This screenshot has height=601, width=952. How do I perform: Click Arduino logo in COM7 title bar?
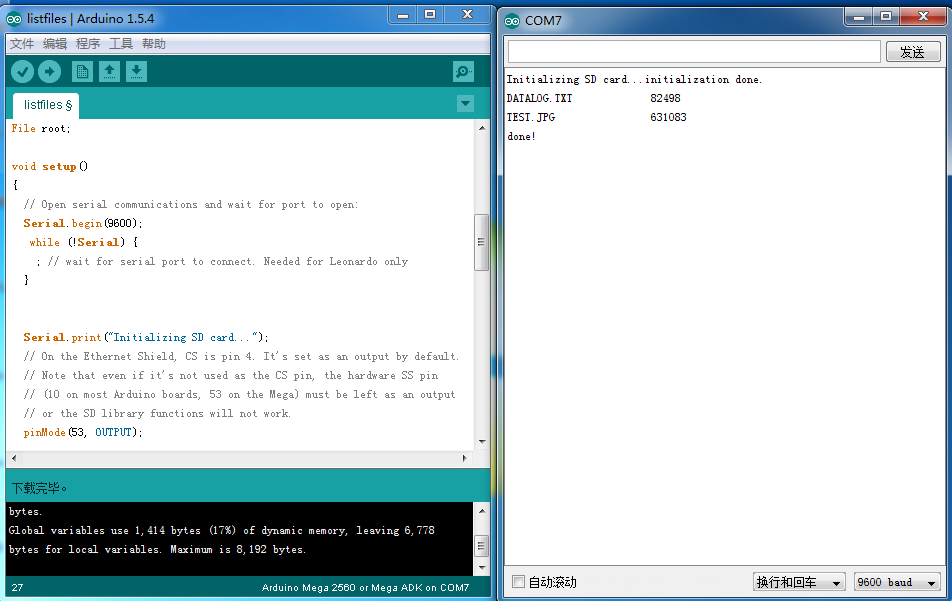point(512,21)
